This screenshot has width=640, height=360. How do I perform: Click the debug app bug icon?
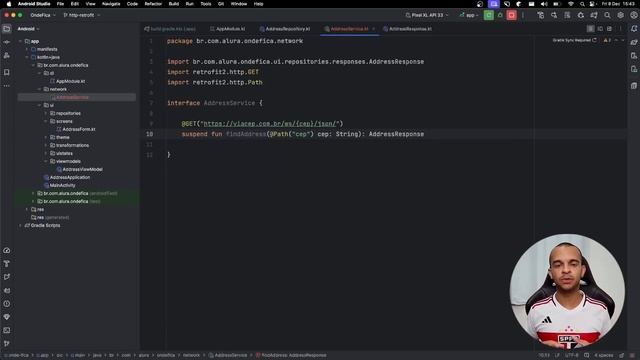click(500, 15)
